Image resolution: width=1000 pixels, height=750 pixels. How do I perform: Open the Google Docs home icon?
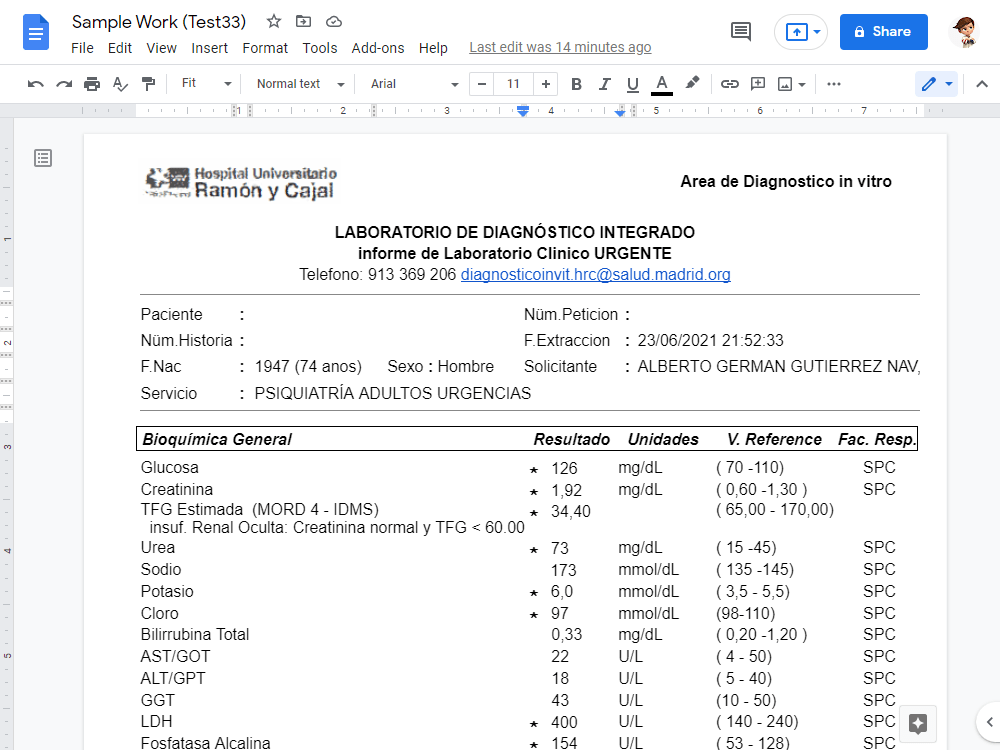(x=36, y=32)
